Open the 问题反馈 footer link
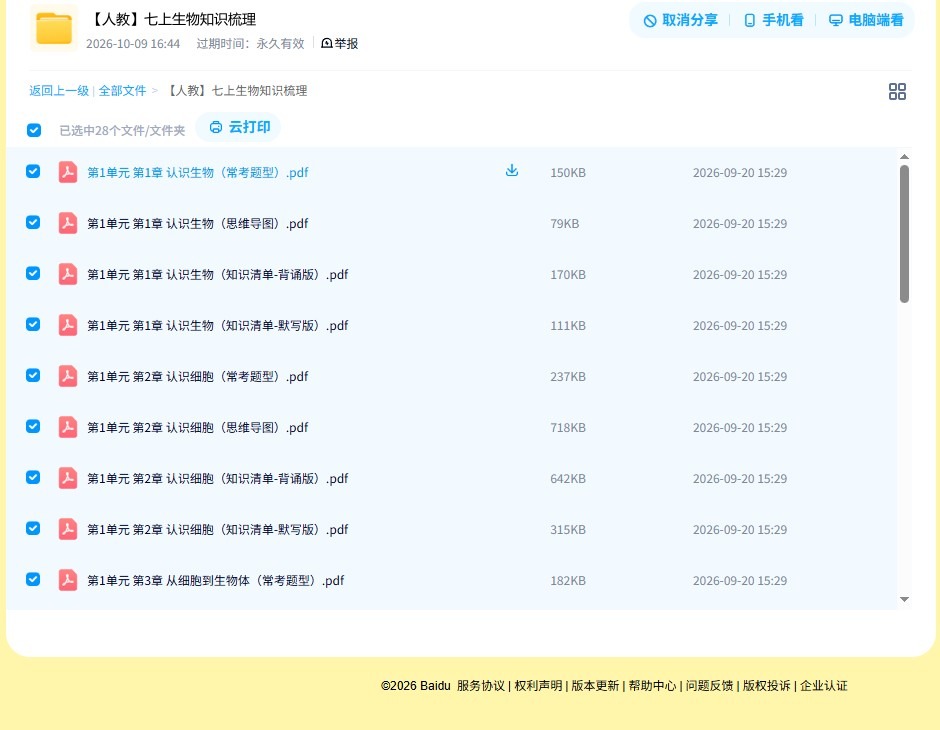 tap(710, 686)
